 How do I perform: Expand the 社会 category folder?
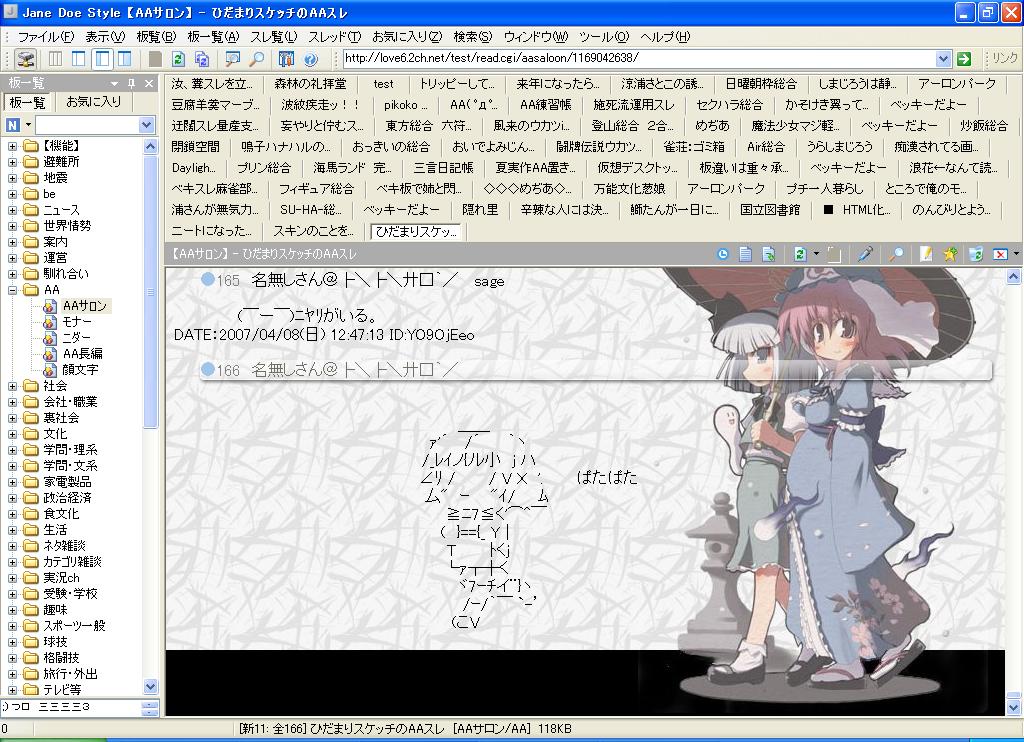tap(12, 386)
